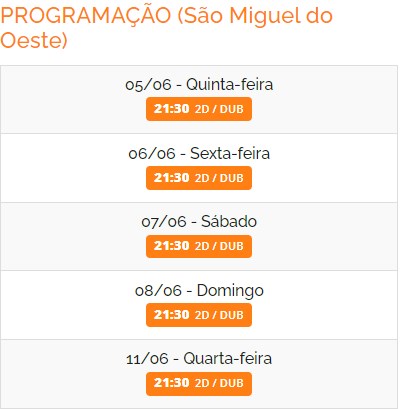
Task: Click the bold 21:30 time under Quarta-feira
Action: (171, 383)
